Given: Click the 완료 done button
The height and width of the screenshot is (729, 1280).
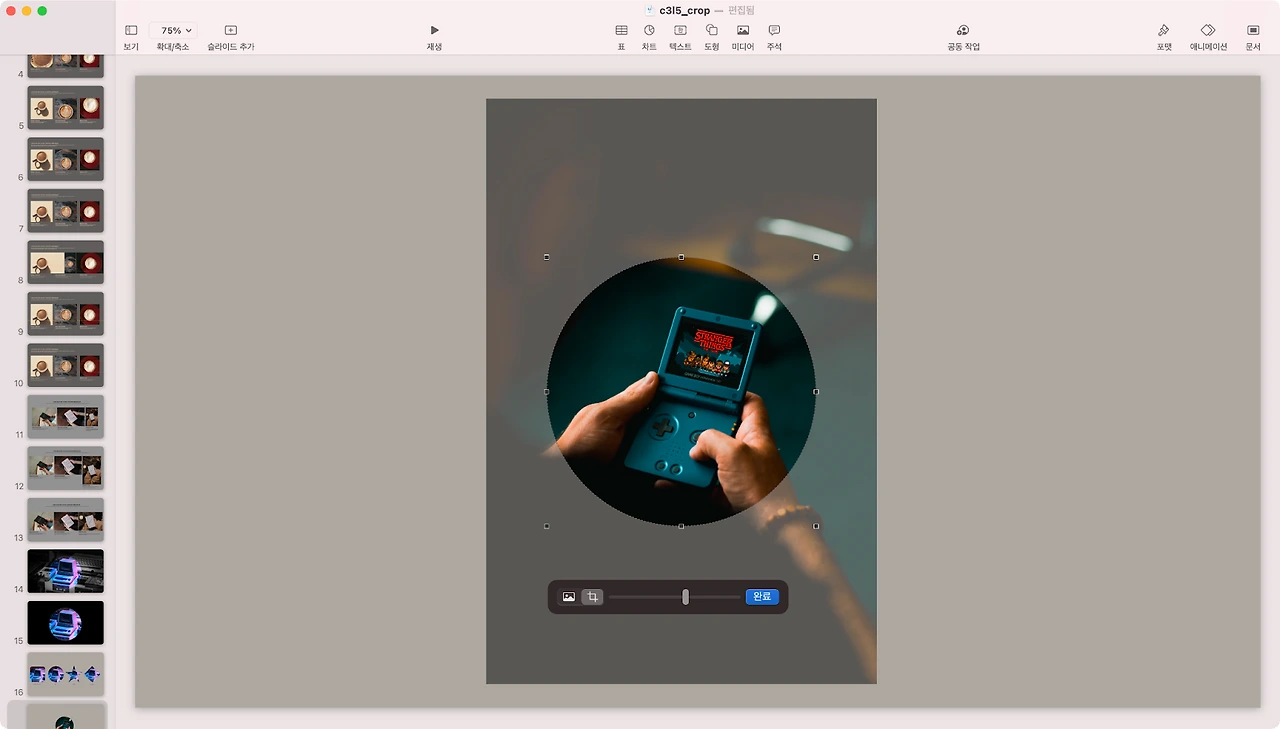Looking at the screenshot, I should pyautogui.click(x=762, y=597).
